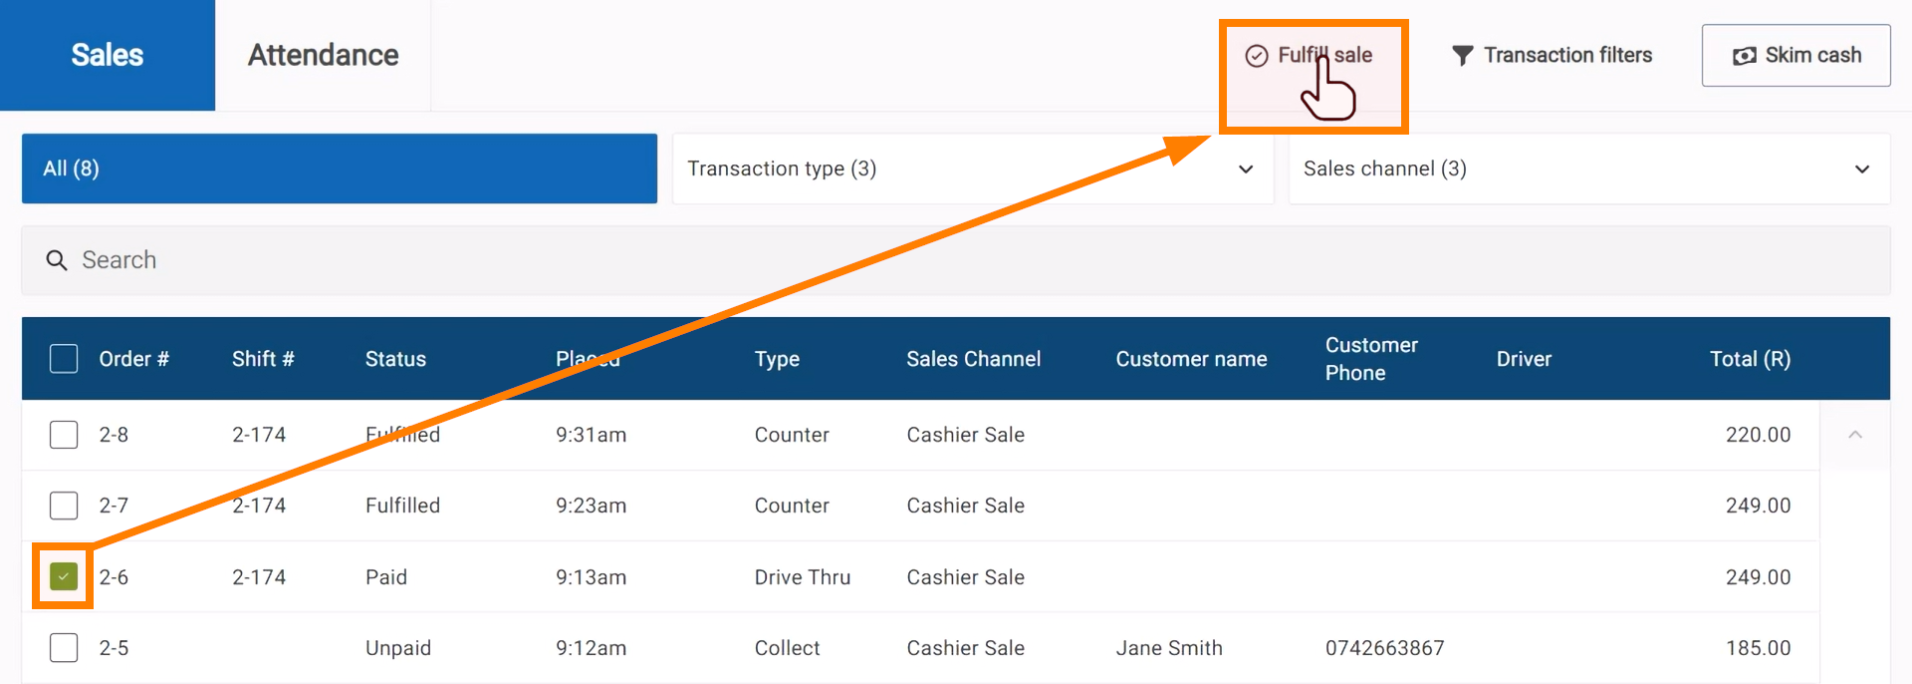Click the Skim cash money icon

tap(1744, 56)
